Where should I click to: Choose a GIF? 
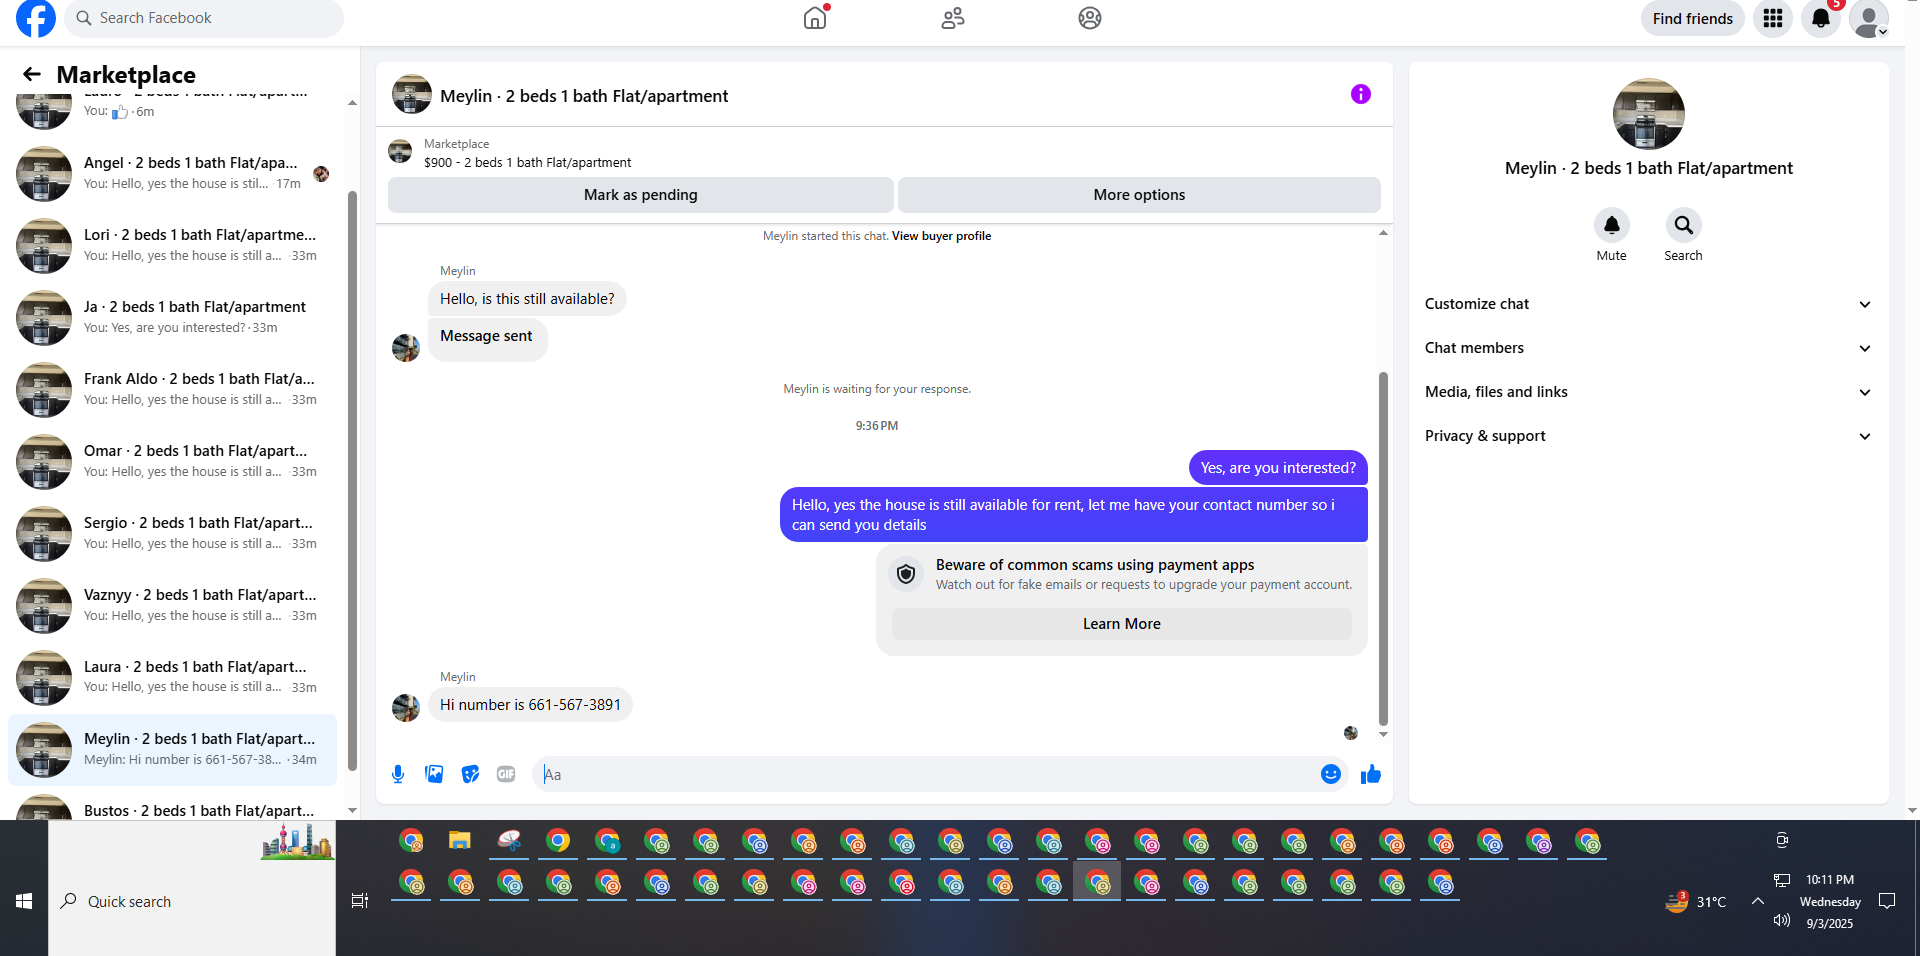506,774
